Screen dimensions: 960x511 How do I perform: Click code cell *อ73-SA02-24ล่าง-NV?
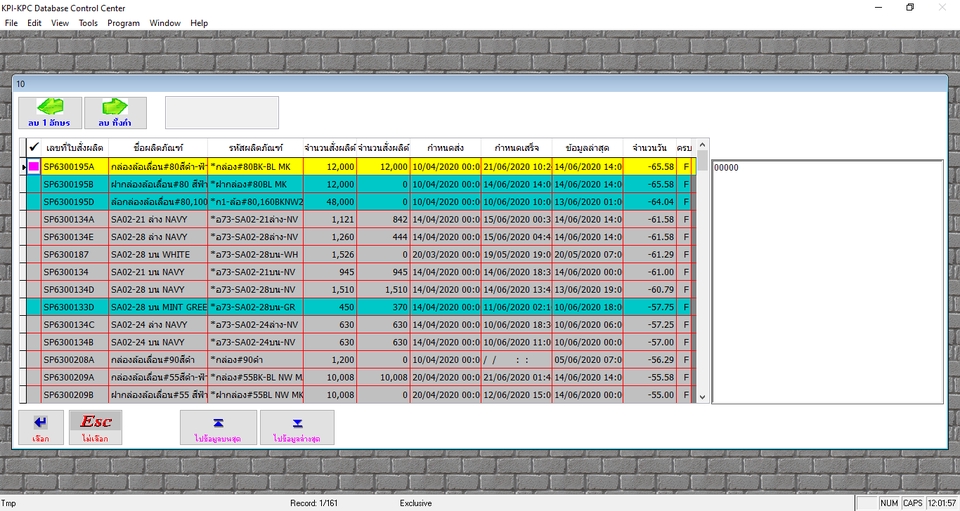(x=255, y=324)
